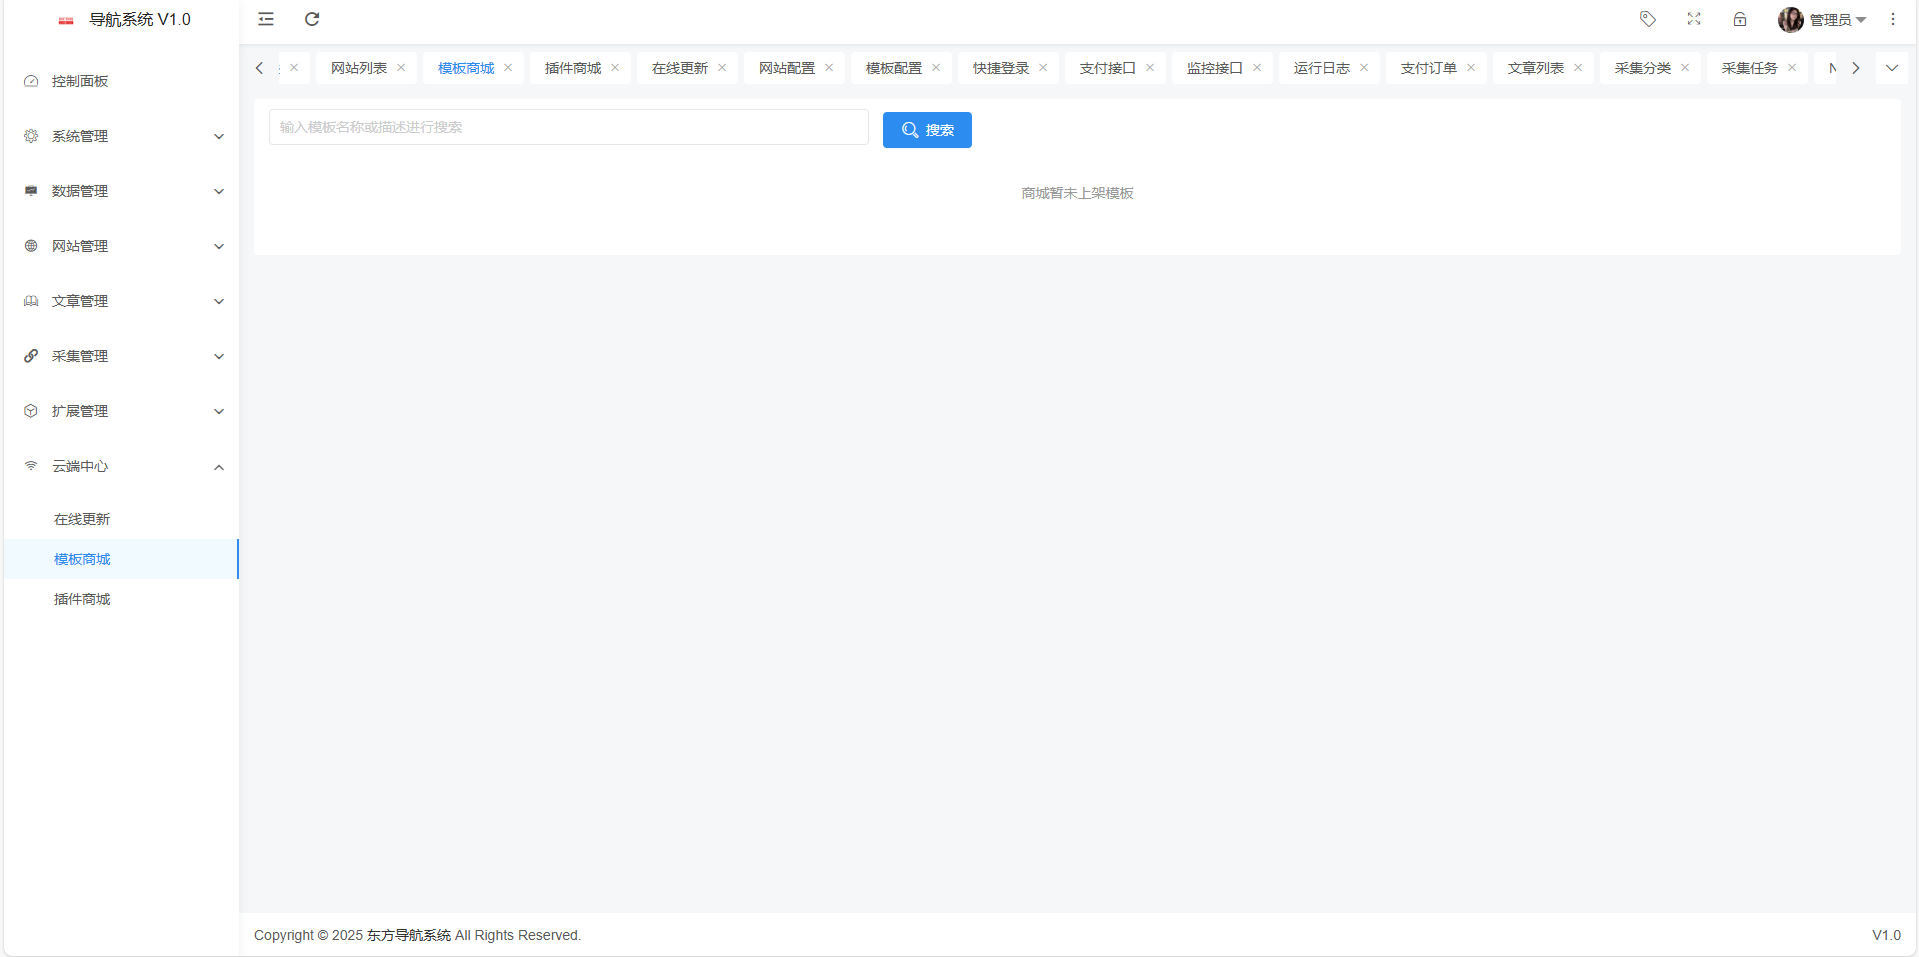Viewport: 1919px width, 957px height.
Task: Open the tabs list dropdown arrow
Action: coord(1892,67)
